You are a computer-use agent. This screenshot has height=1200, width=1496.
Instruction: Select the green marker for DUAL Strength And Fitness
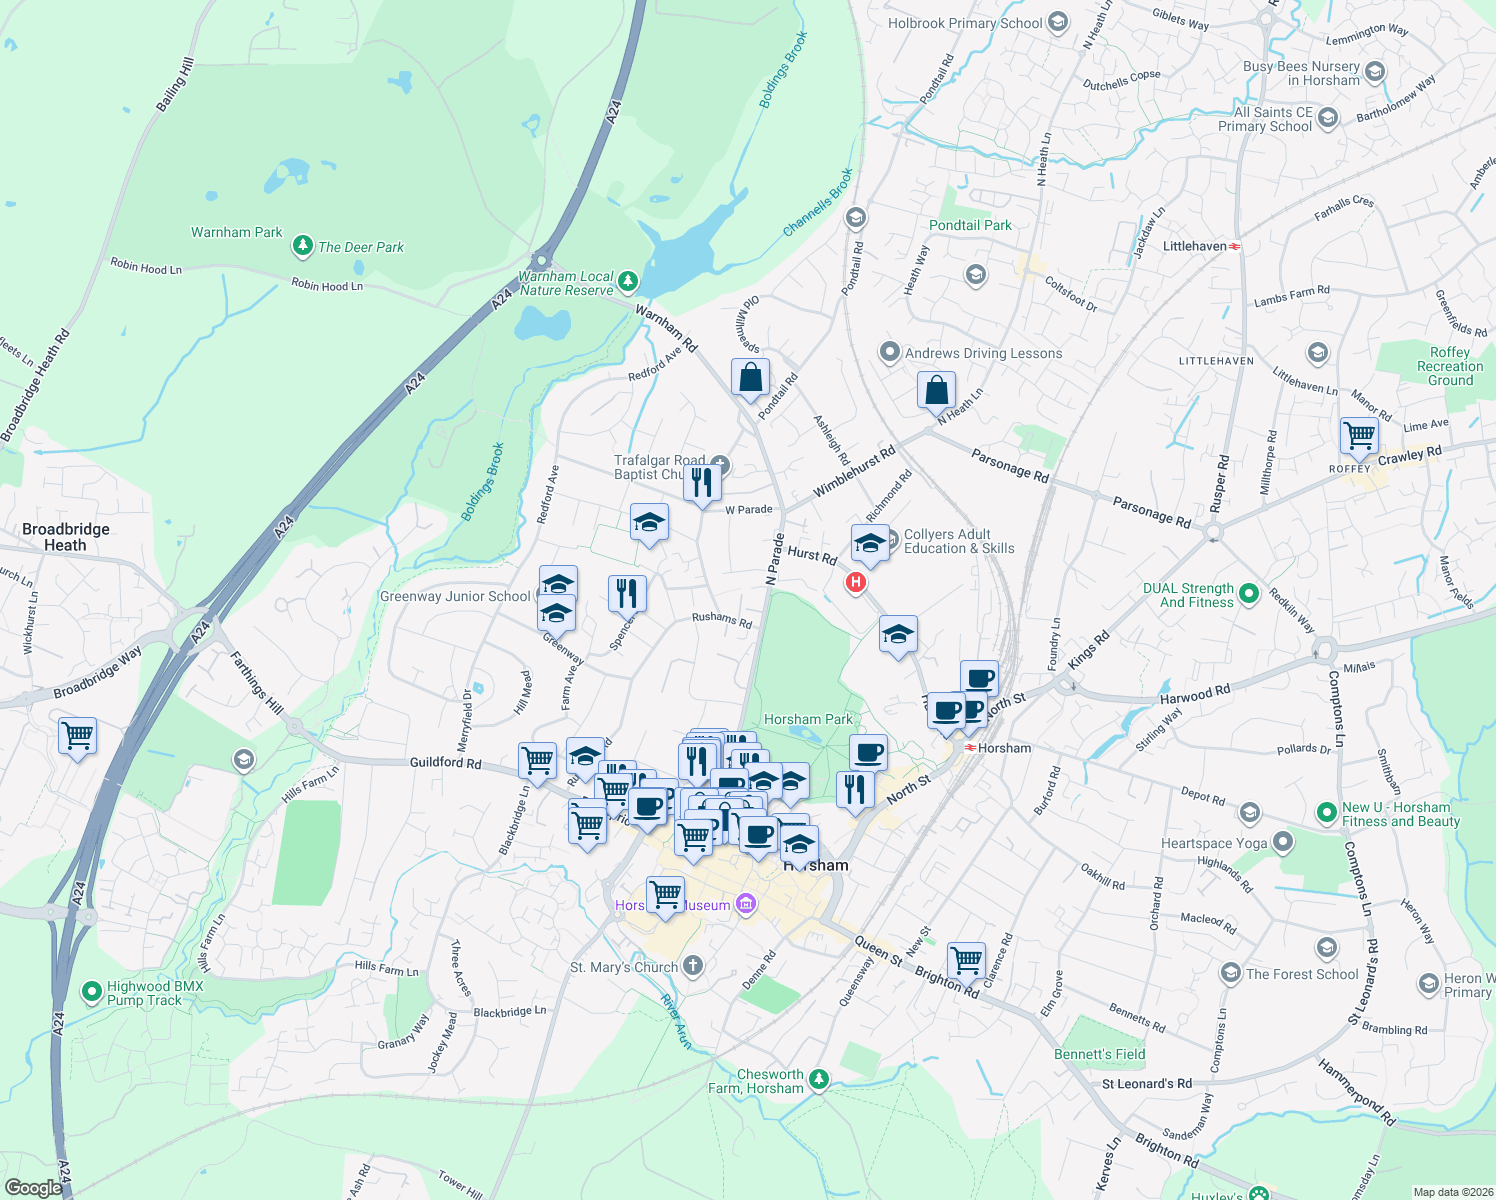click(x=1249, y=594)
